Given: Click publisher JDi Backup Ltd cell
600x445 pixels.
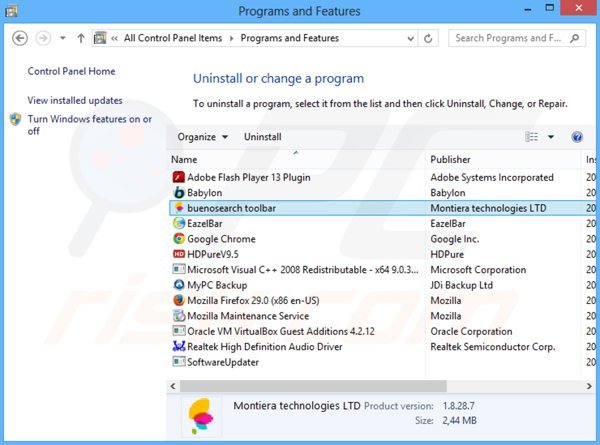Looking at the screenshot, I should [461, 285].
